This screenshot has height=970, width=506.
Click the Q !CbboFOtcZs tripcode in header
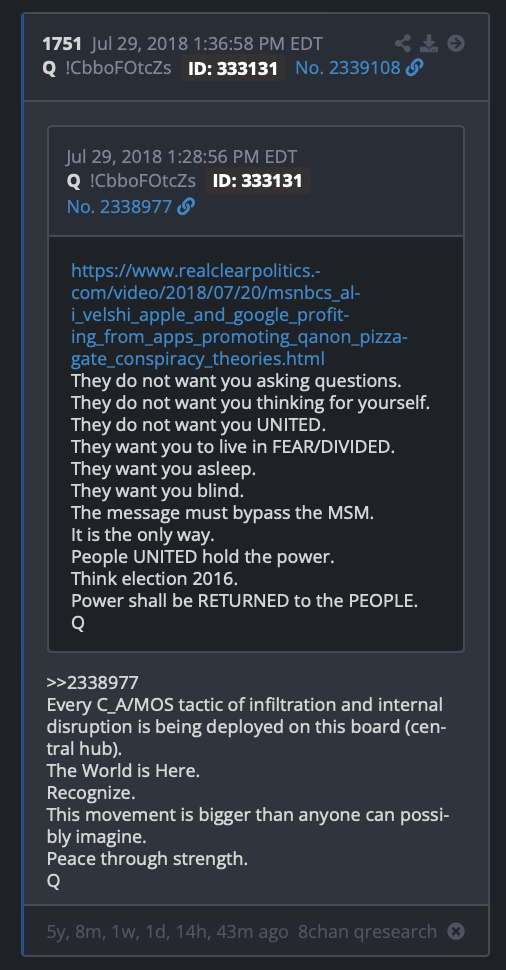click(107, 67)
